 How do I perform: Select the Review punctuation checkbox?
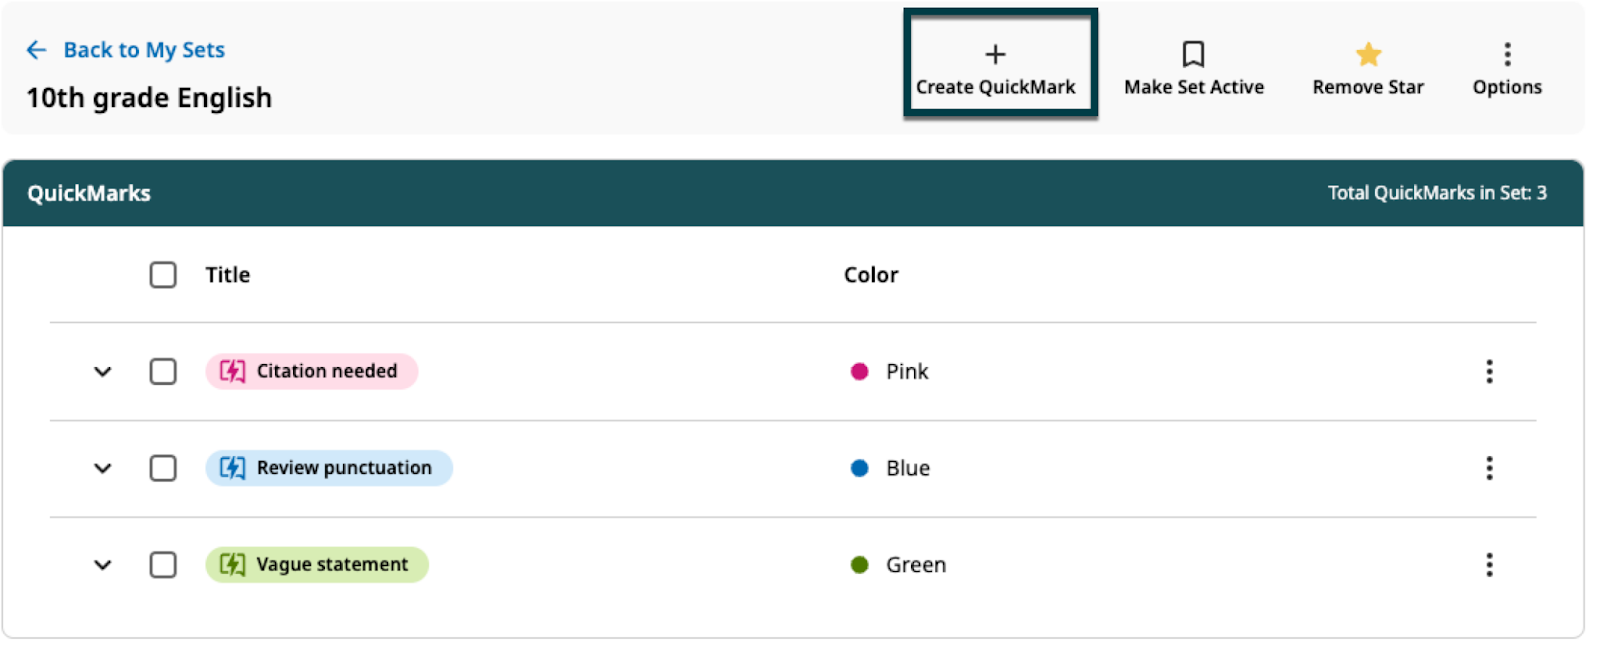click(163, 468)
